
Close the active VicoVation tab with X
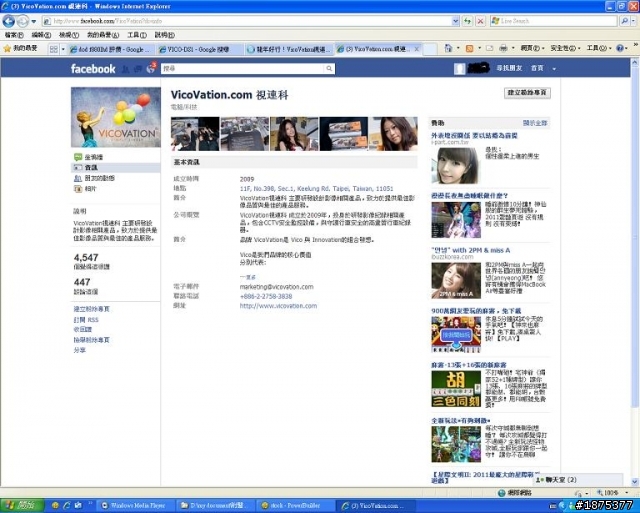click(416, 49)
